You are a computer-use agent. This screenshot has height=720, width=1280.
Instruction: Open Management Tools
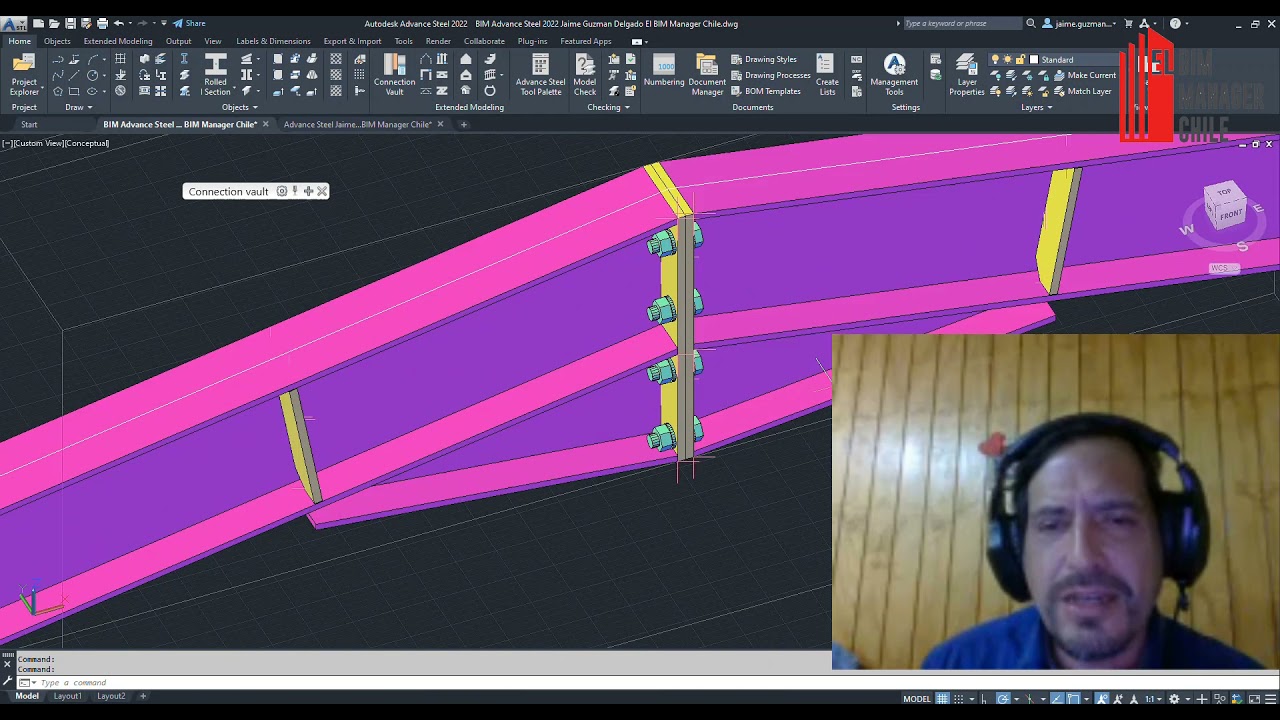click(x=894, y=75)
